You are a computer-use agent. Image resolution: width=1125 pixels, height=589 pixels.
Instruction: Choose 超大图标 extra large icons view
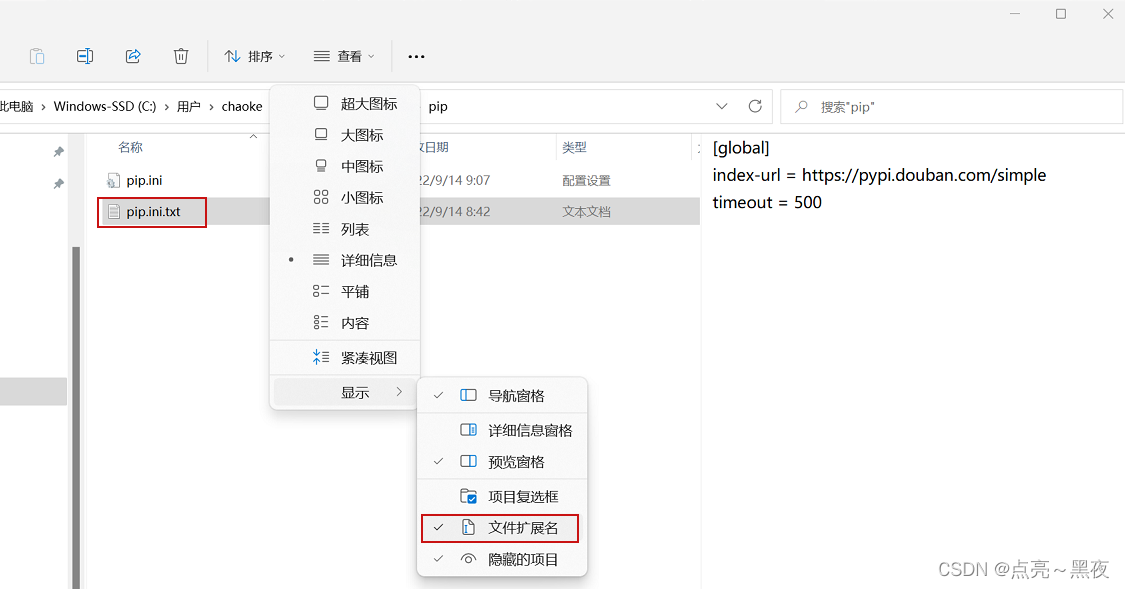coord(345,103)
